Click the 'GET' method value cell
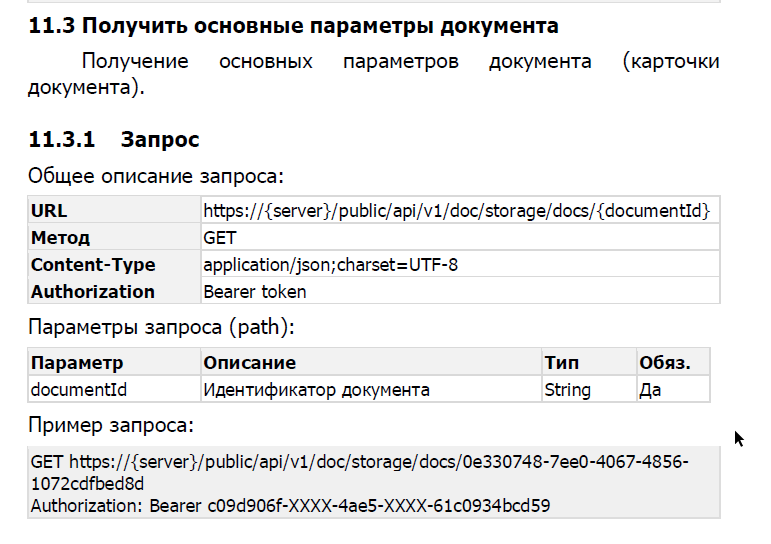Screen dimensions: 771x544 point(219,238)
